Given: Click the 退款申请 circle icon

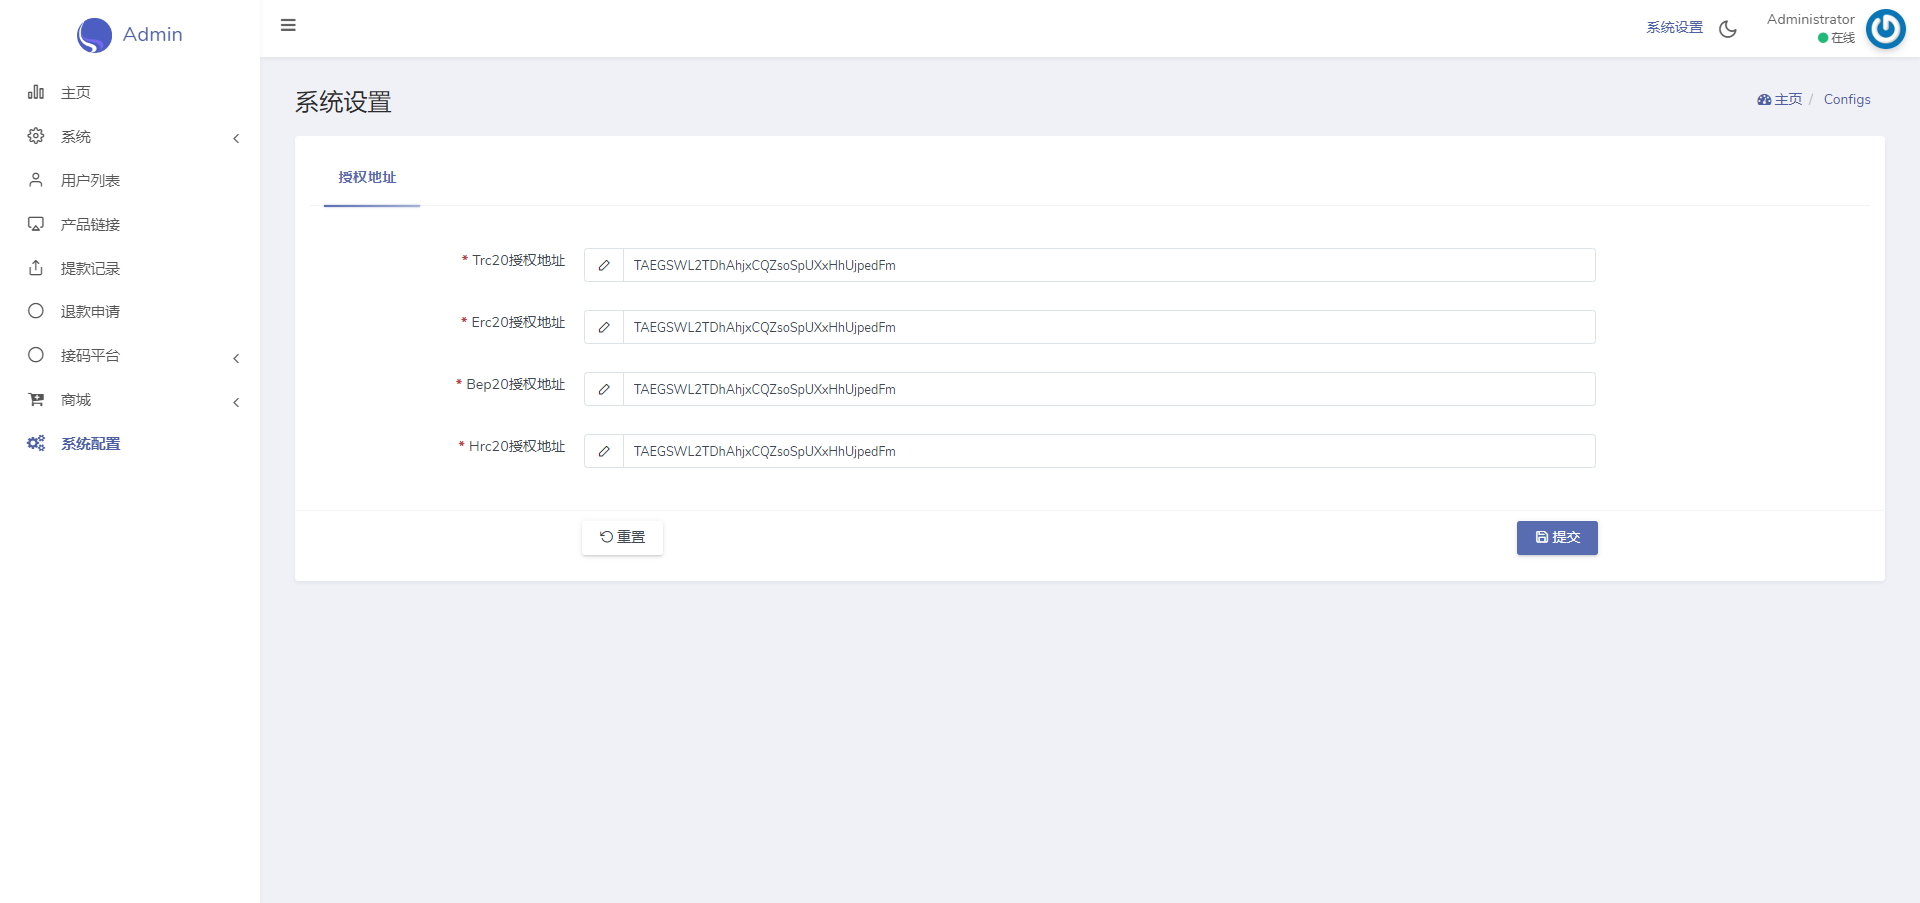Looking at the screenshot, I should 36,311.
